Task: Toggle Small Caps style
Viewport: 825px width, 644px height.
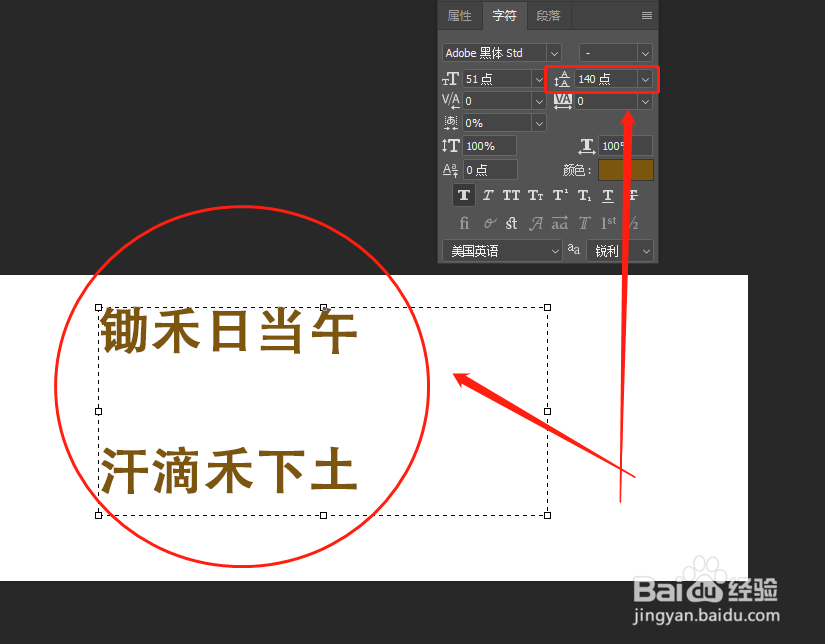Action: point(536,196)
